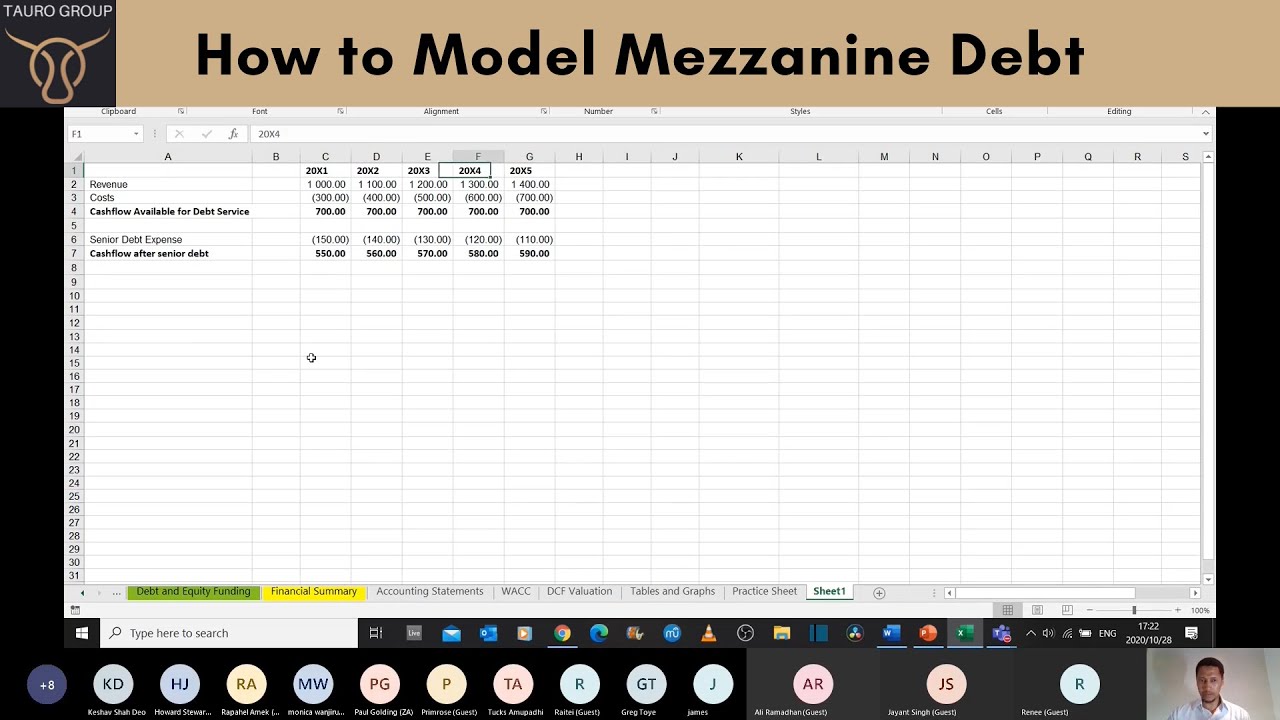Screen dimensions: 1280x720
Task: Click vertical scrollbar down arrow
Action: click(x=1208, y=578)
